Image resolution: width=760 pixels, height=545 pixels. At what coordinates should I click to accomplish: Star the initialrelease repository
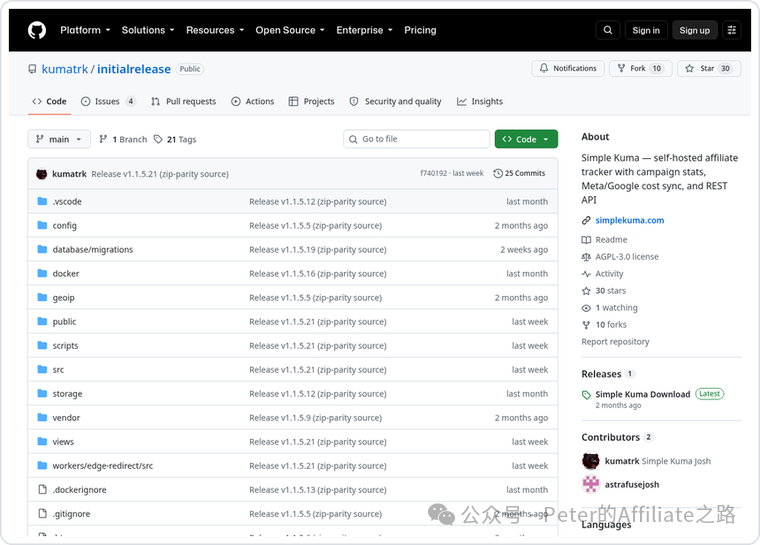(709, 68)
